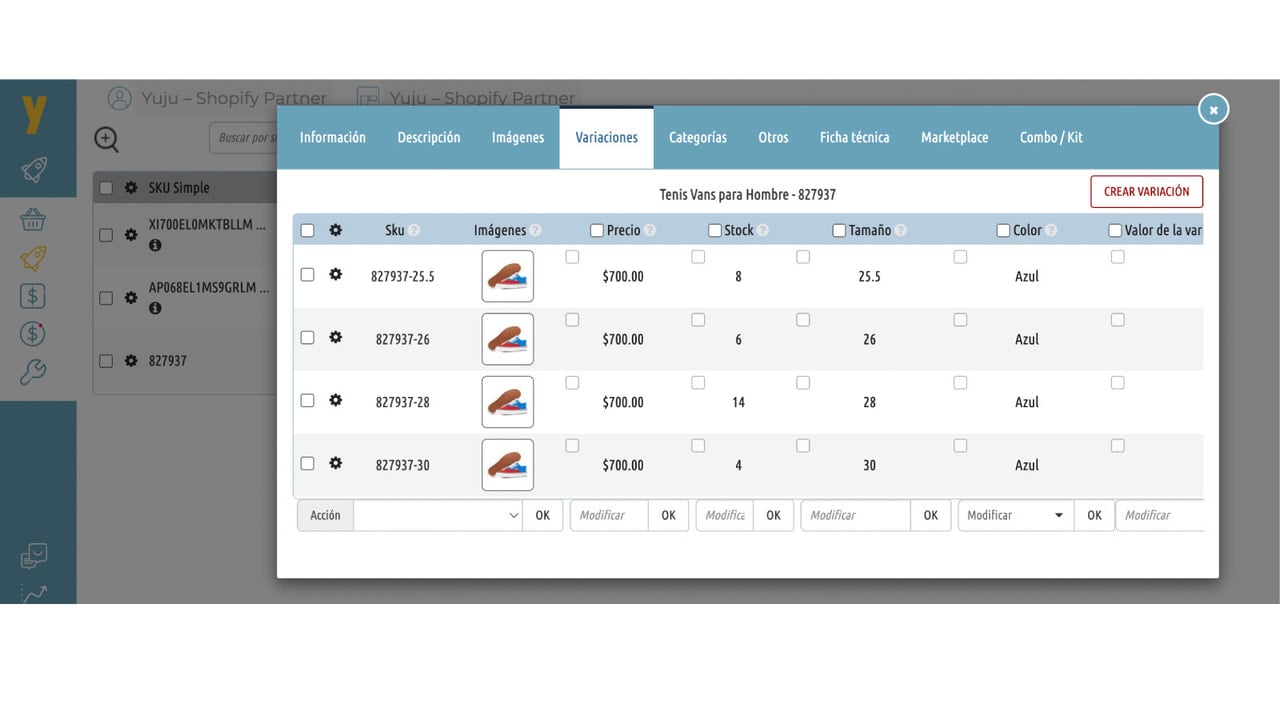Toggle the Stock column header checkbox
This screenshot has width=1280, height=720.
(x=715, y=230)
